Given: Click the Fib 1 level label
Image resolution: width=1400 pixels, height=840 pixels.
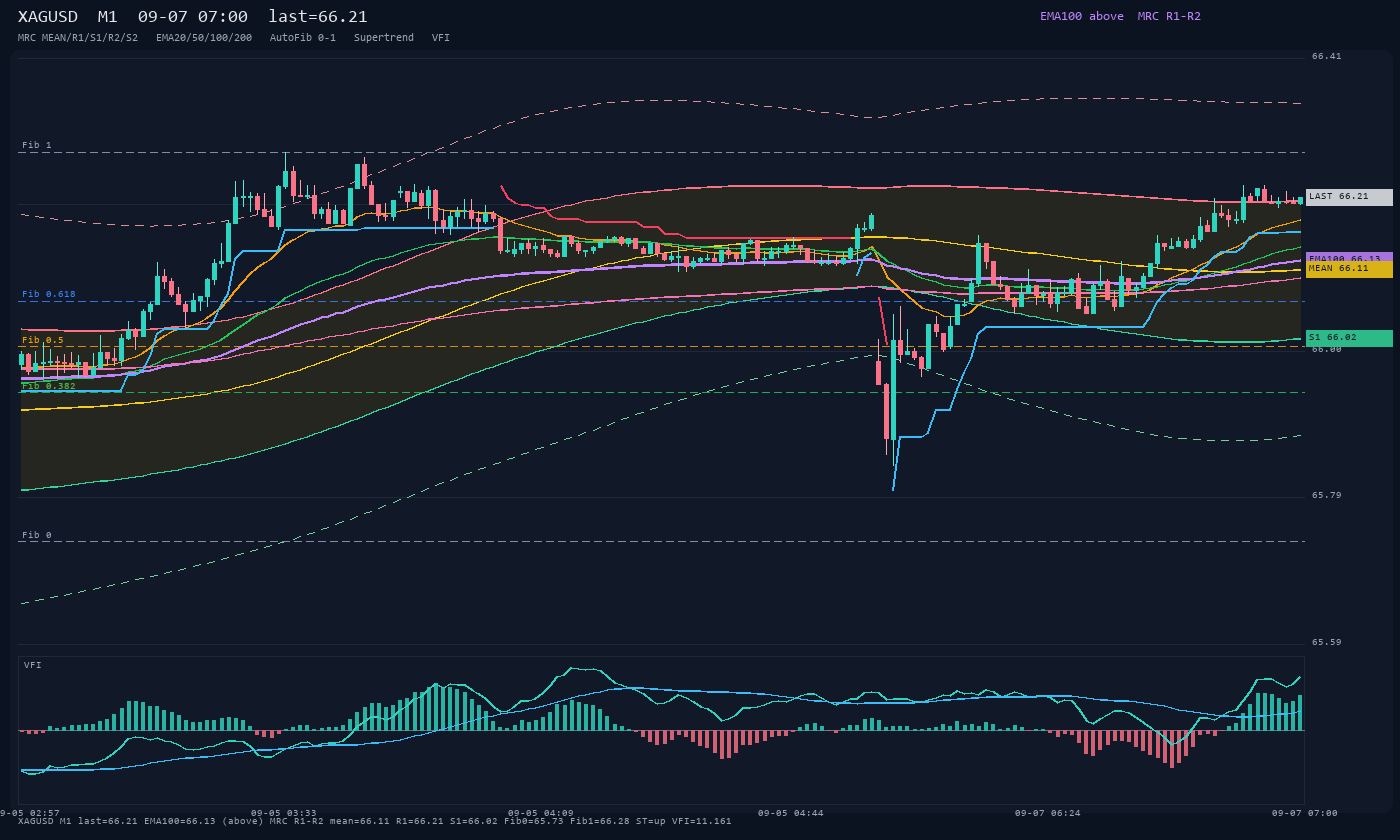Looking at the screenshot, I should coord(37,145).
